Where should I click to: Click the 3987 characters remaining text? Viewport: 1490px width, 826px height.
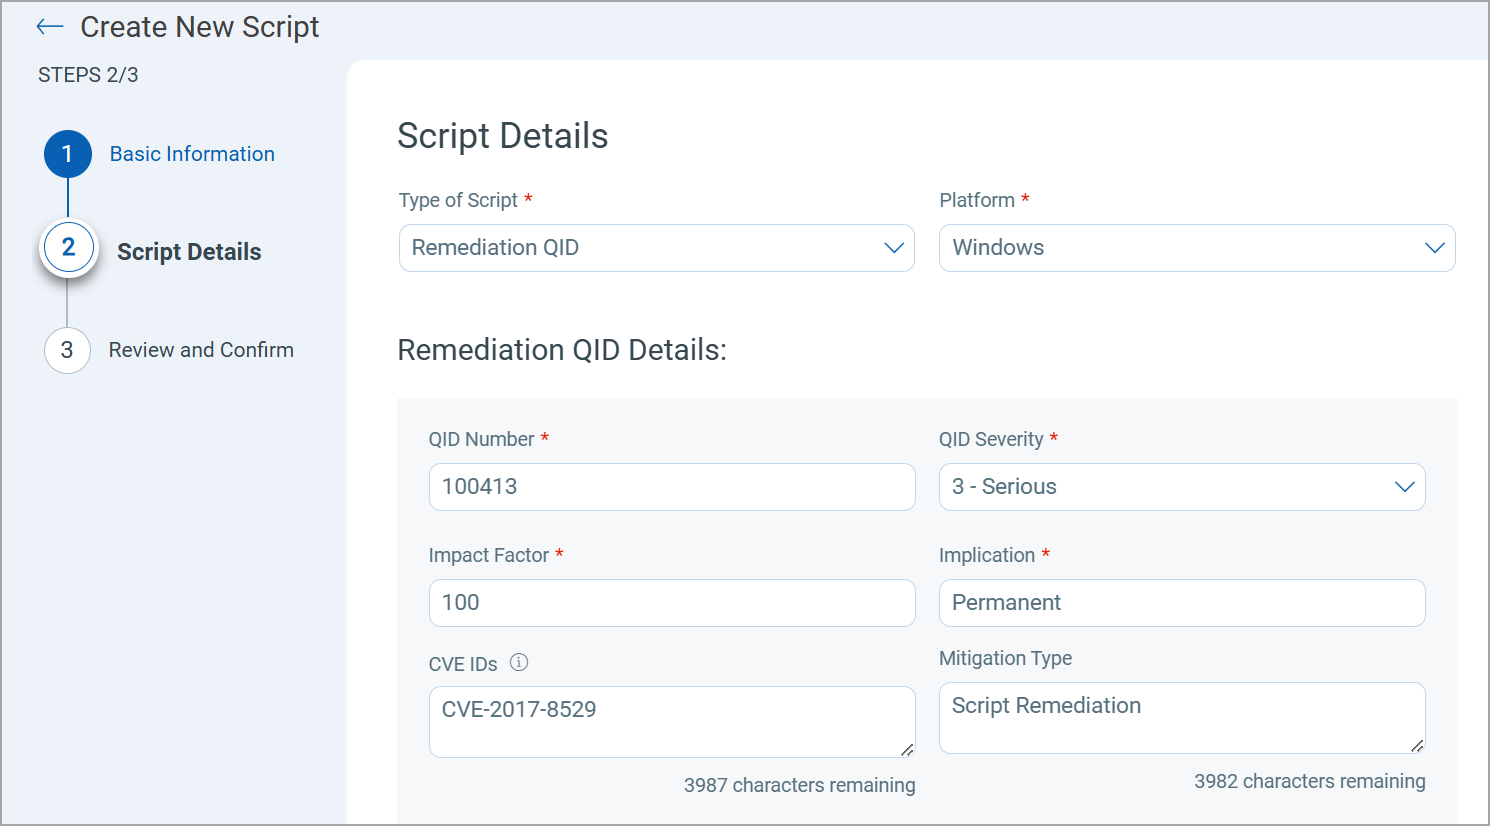(x=800, y=785)
